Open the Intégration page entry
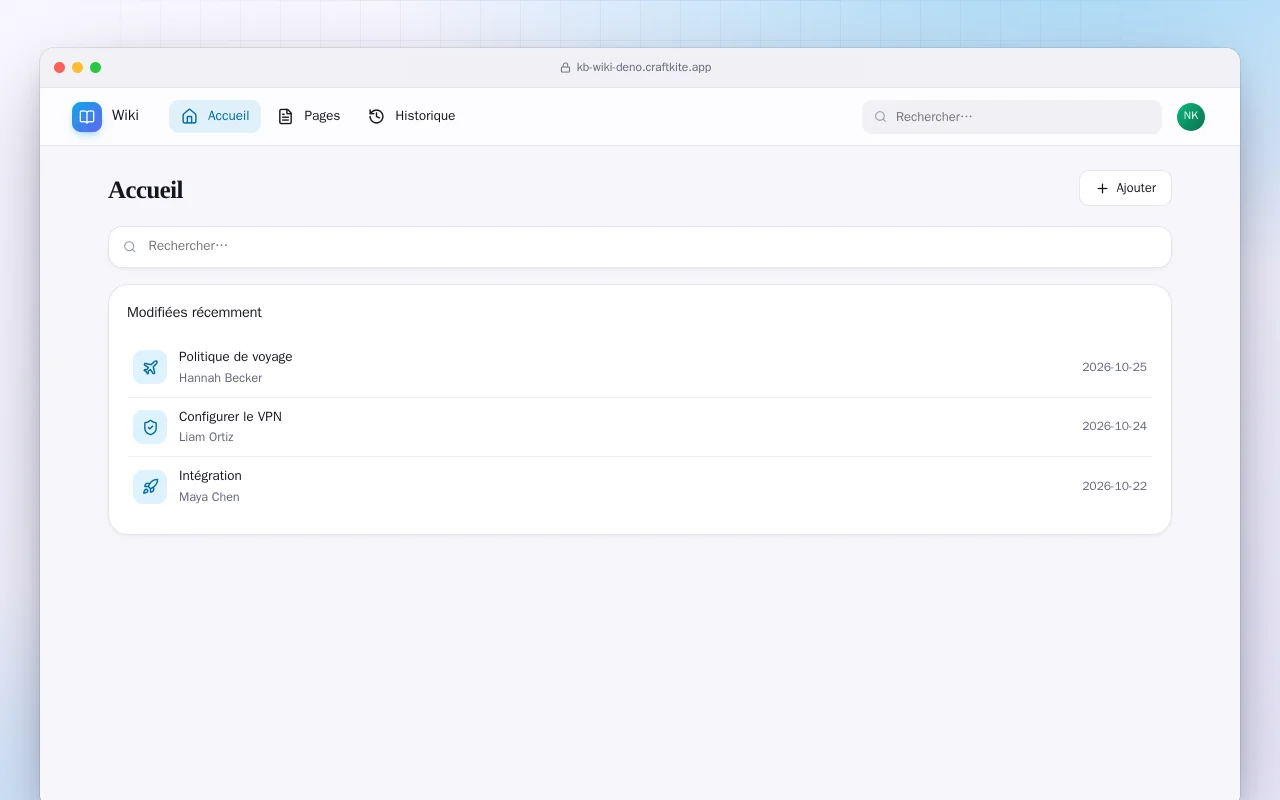The image size is (1280, 800). (x=640, y=486)
